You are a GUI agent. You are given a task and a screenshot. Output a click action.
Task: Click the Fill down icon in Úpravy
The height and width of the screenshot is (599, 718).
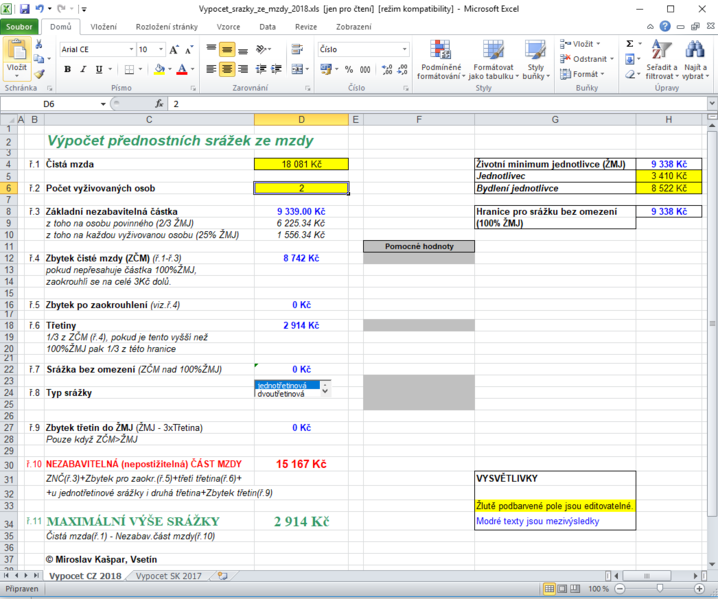pos(630,59)
